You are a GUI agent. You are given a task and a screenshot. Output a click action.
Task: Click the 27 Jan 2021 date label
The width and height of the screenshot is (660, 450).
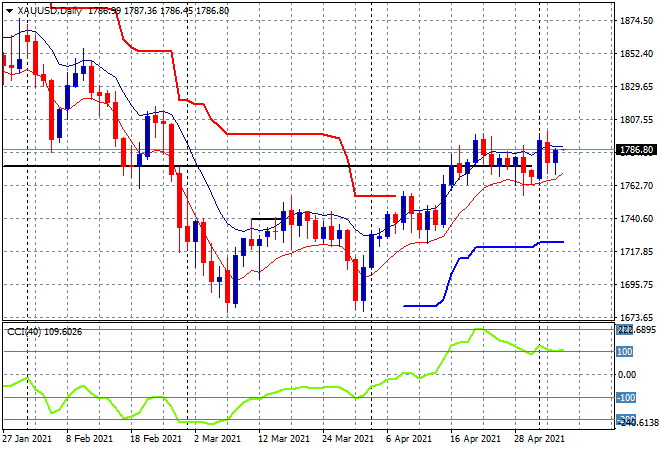pyautogui.click(x=27, y=439)
